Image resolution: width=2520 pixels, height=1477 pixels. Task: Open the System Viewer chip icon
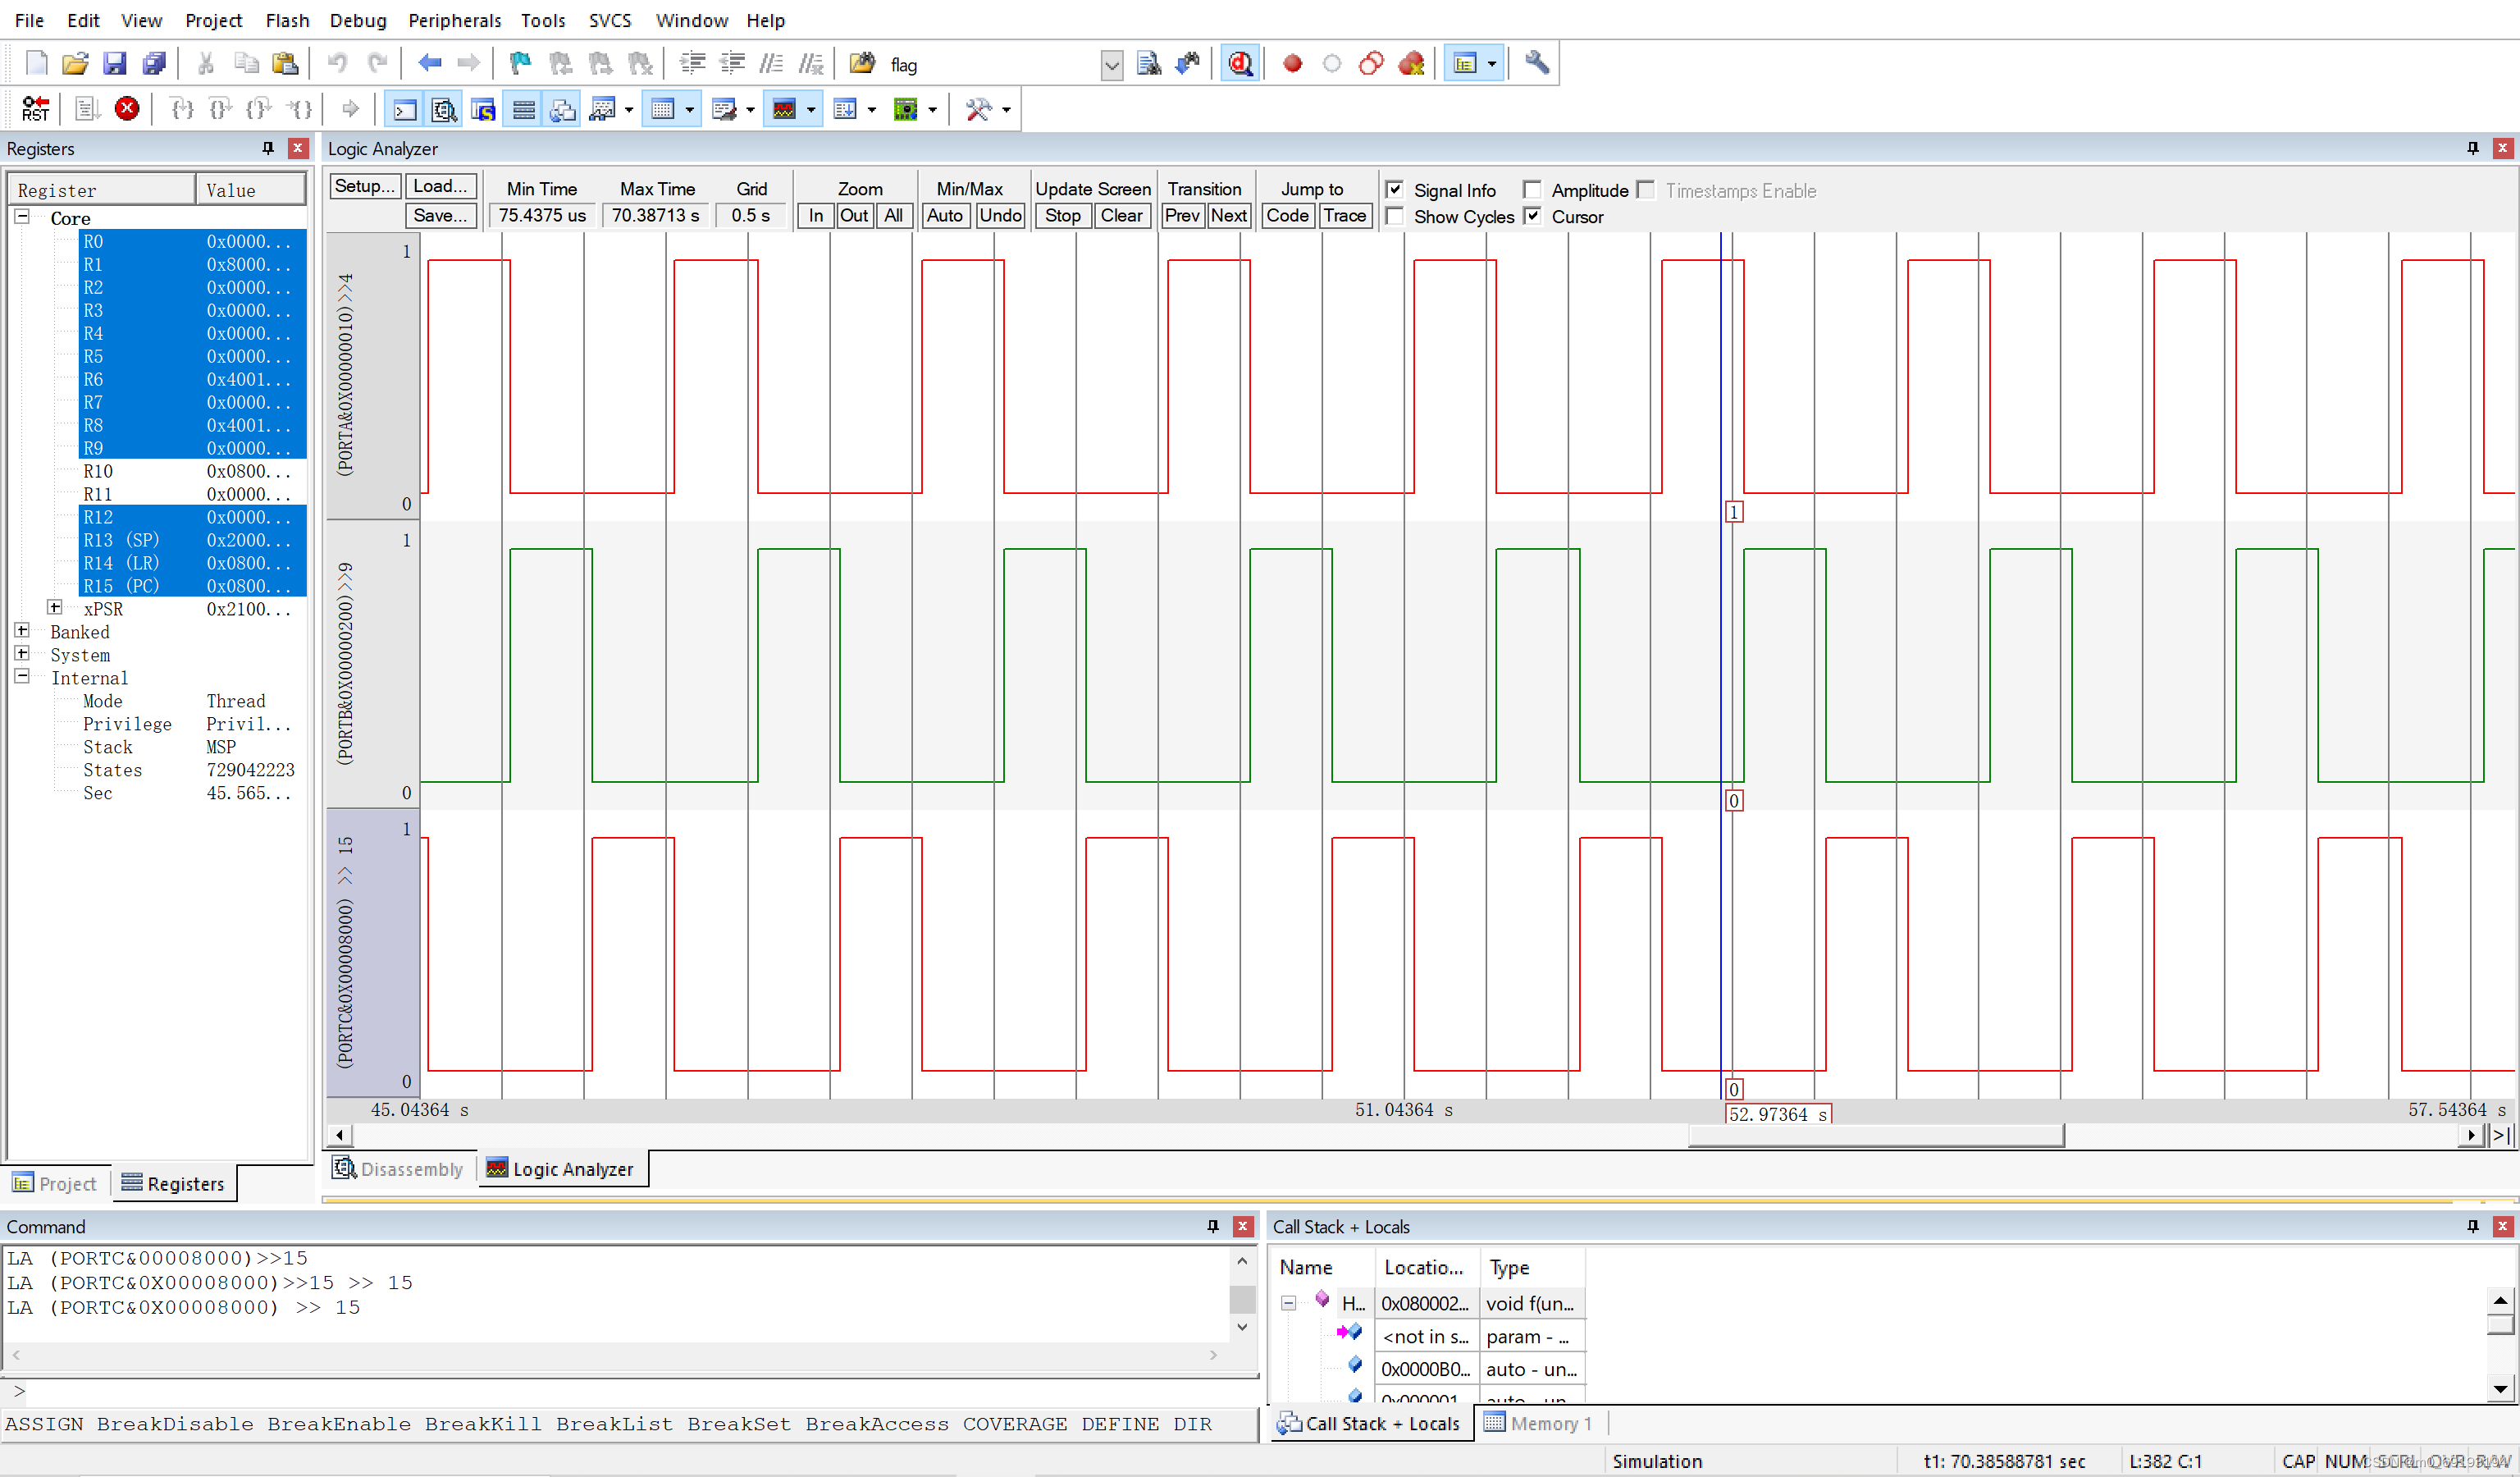point(905,109)
